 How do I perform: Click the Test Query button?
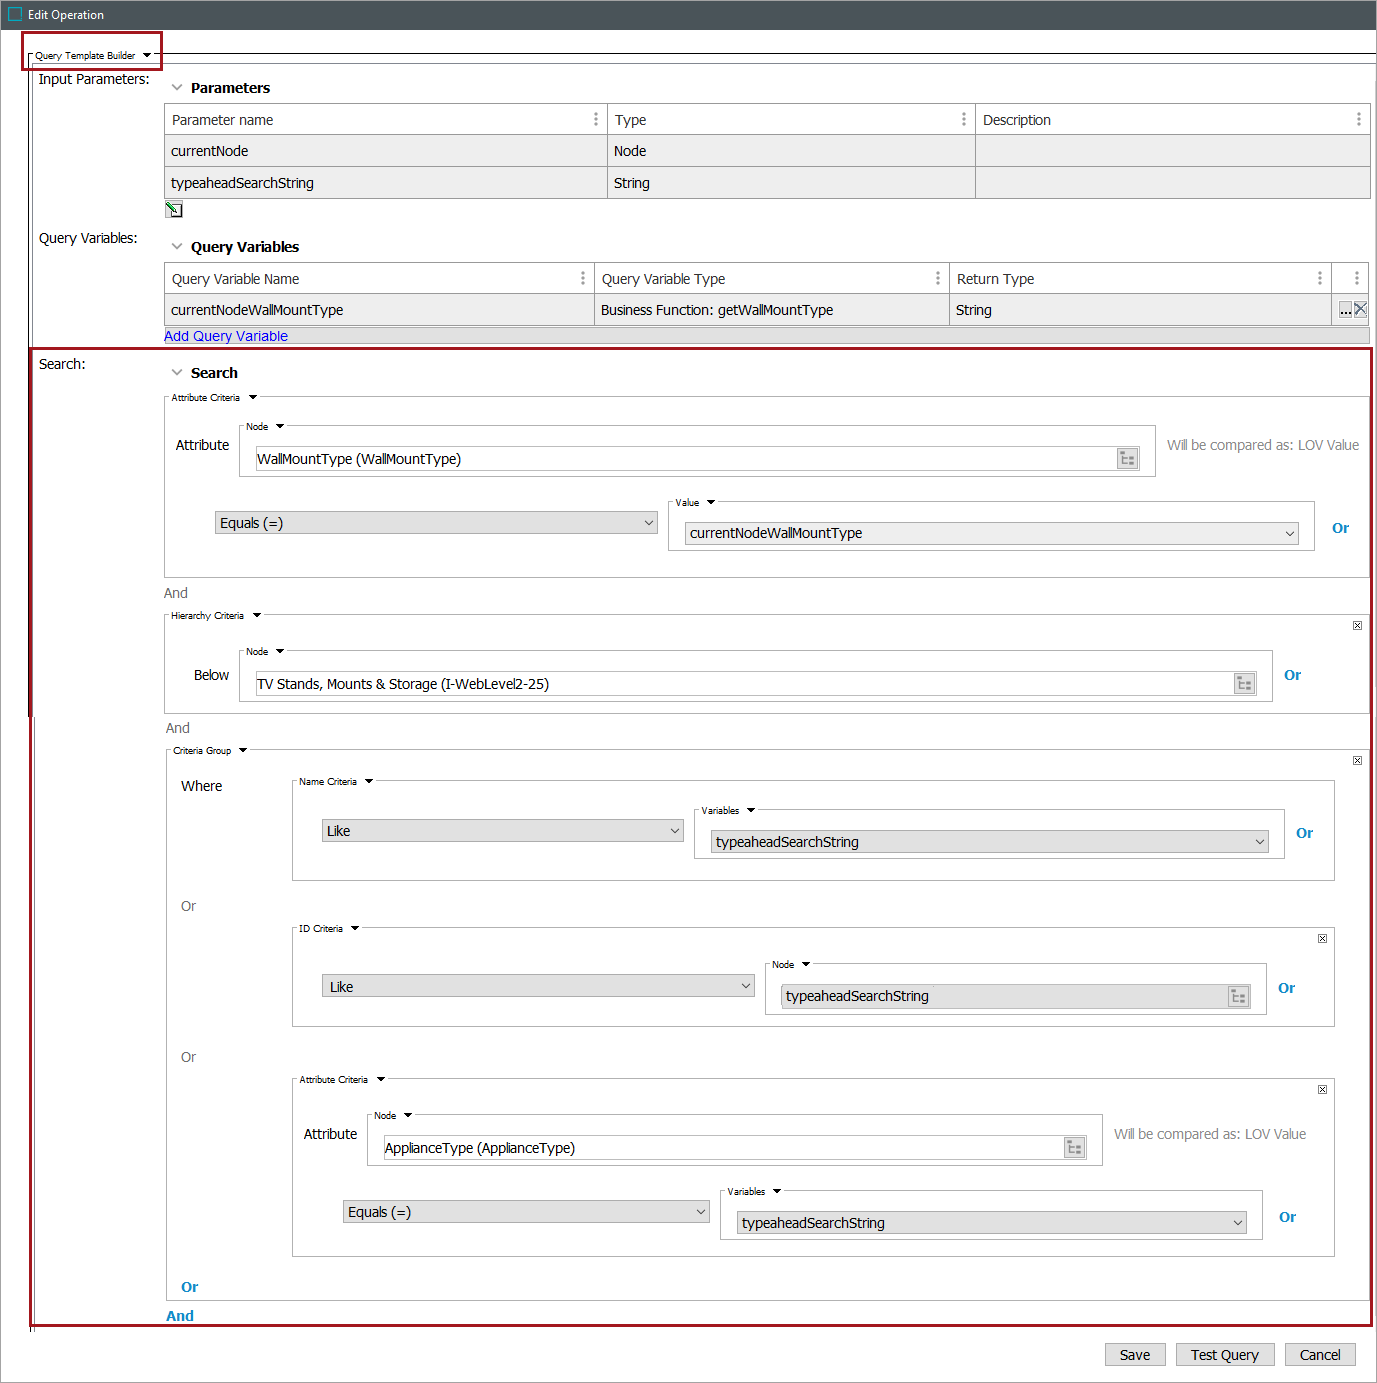1224,1355
